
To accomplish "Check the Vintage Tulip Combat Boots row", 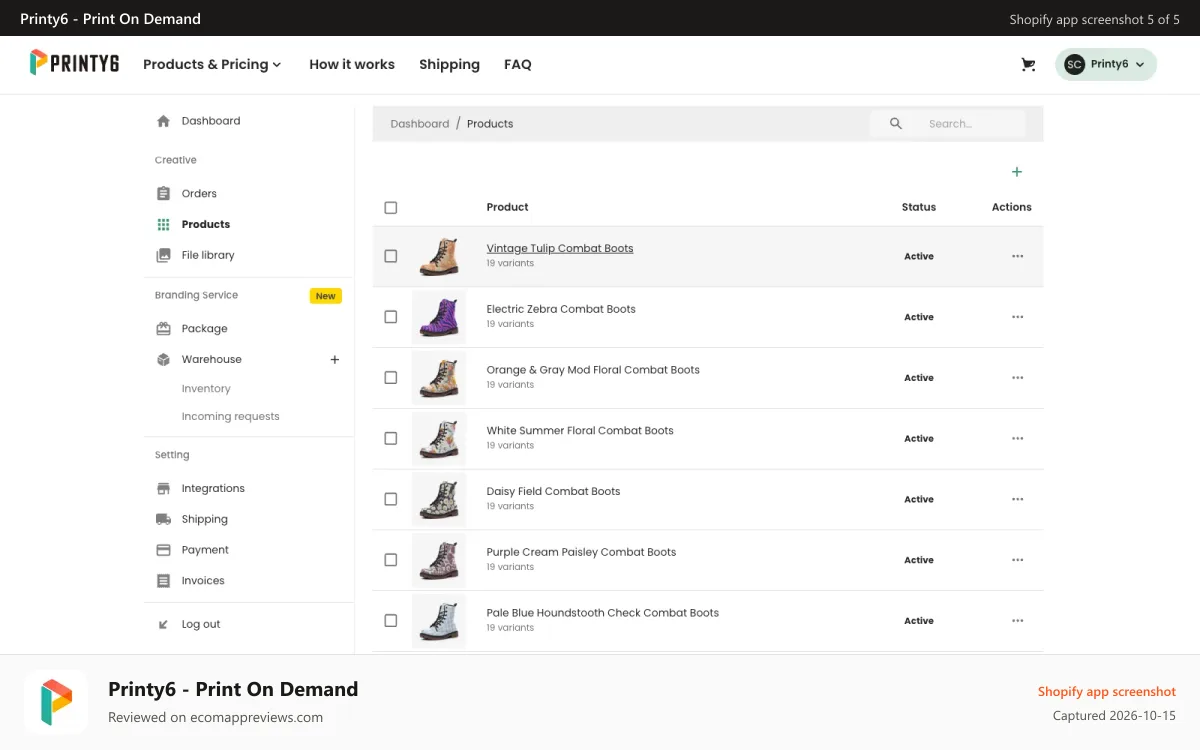I will [x=391, y=256].
